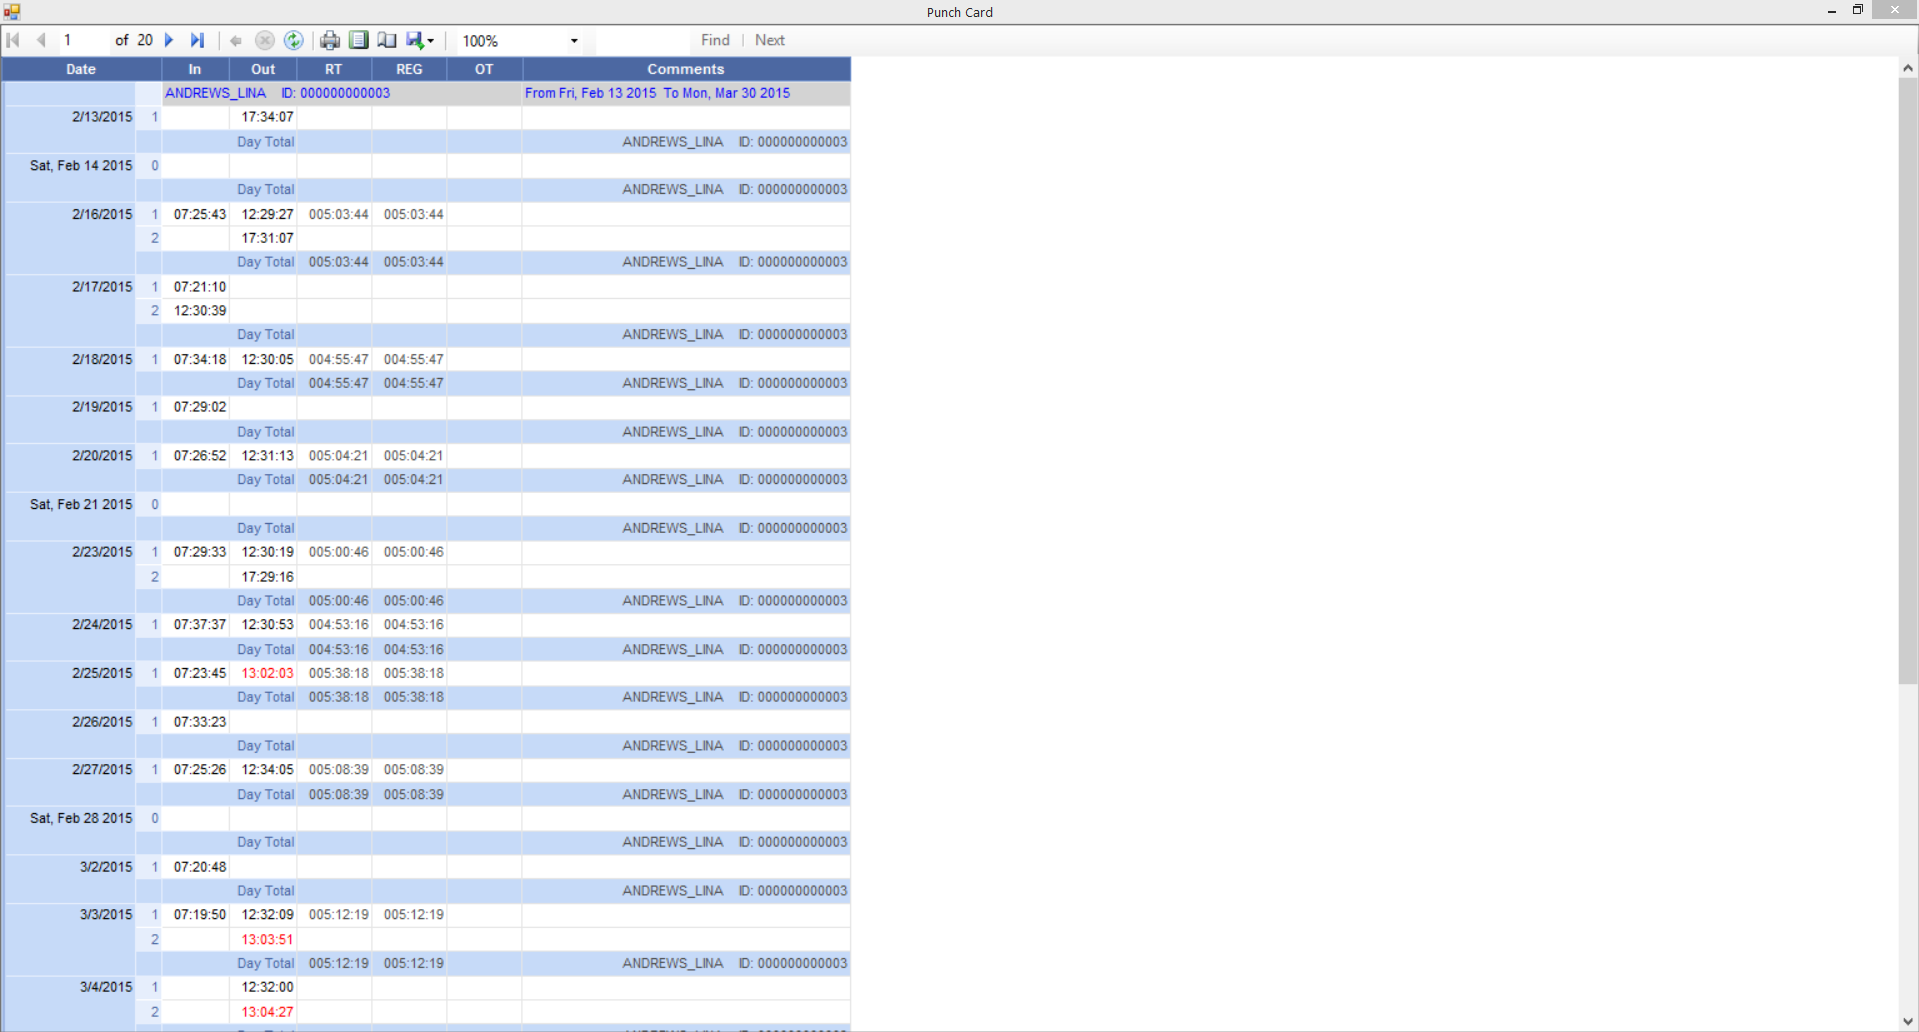Refresh the punch card report
This screenshot has height=1032, width=1919.
pyautogui.click(x=293, y=40)
